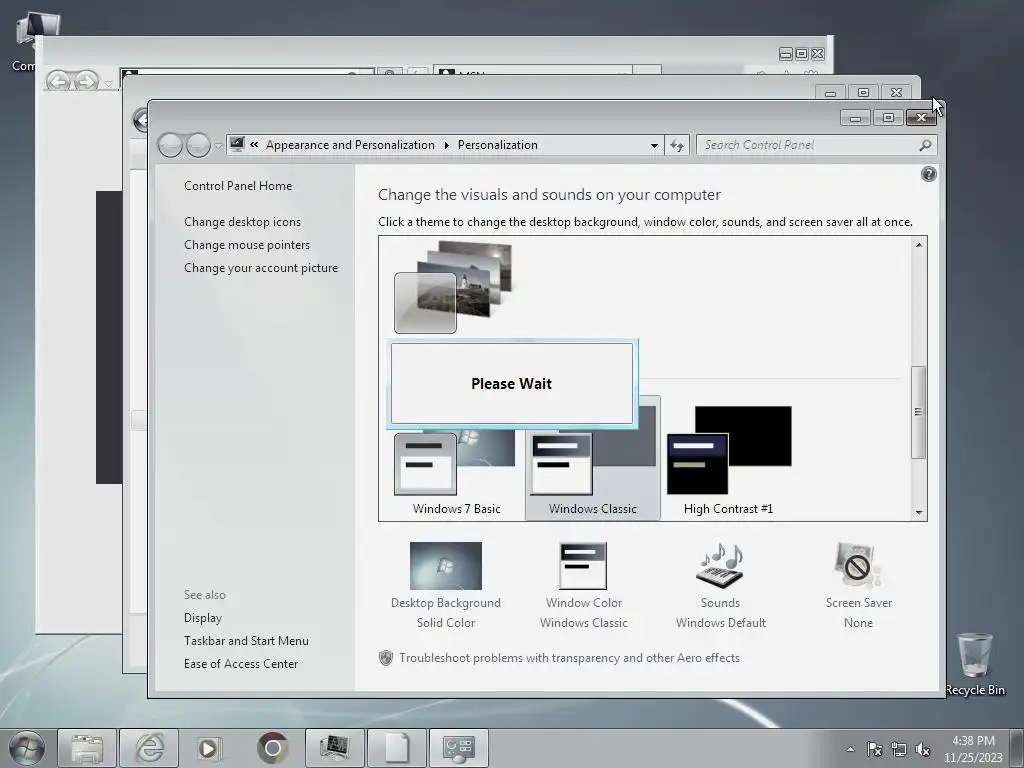
Task: Click the Personalization breadcrumb
Action: pos(498,145)
